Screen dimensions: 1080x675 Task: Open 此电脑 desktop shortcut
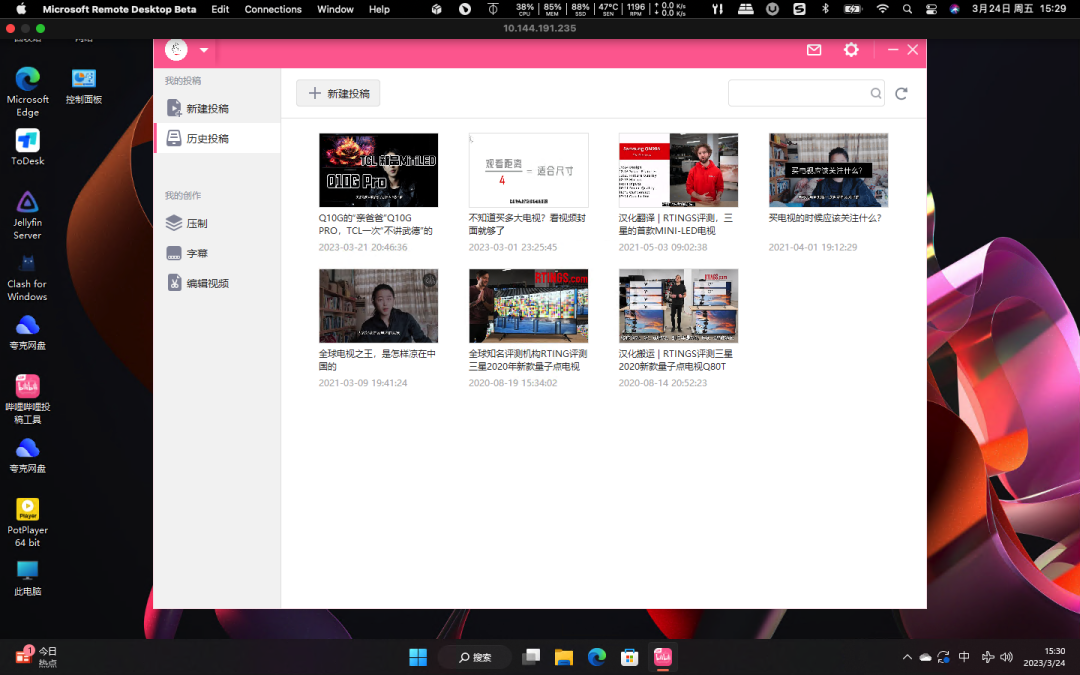(x=28, y=578)
